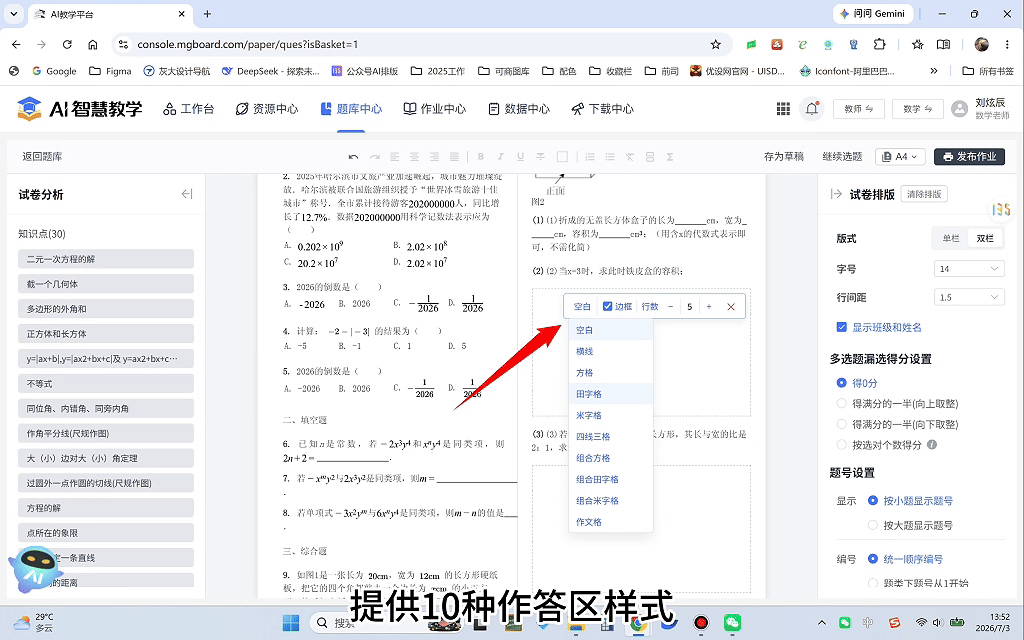The height and width of the screenshot is (640, 1024).
Task: Open the 数学 subject switcher
Action: tap(918, 109)
